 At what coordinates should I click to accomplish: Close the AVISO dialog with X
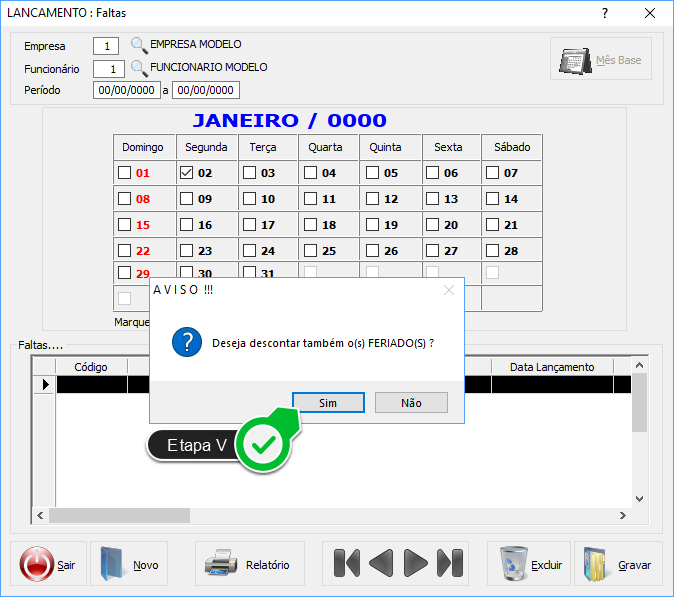[449, 290]
